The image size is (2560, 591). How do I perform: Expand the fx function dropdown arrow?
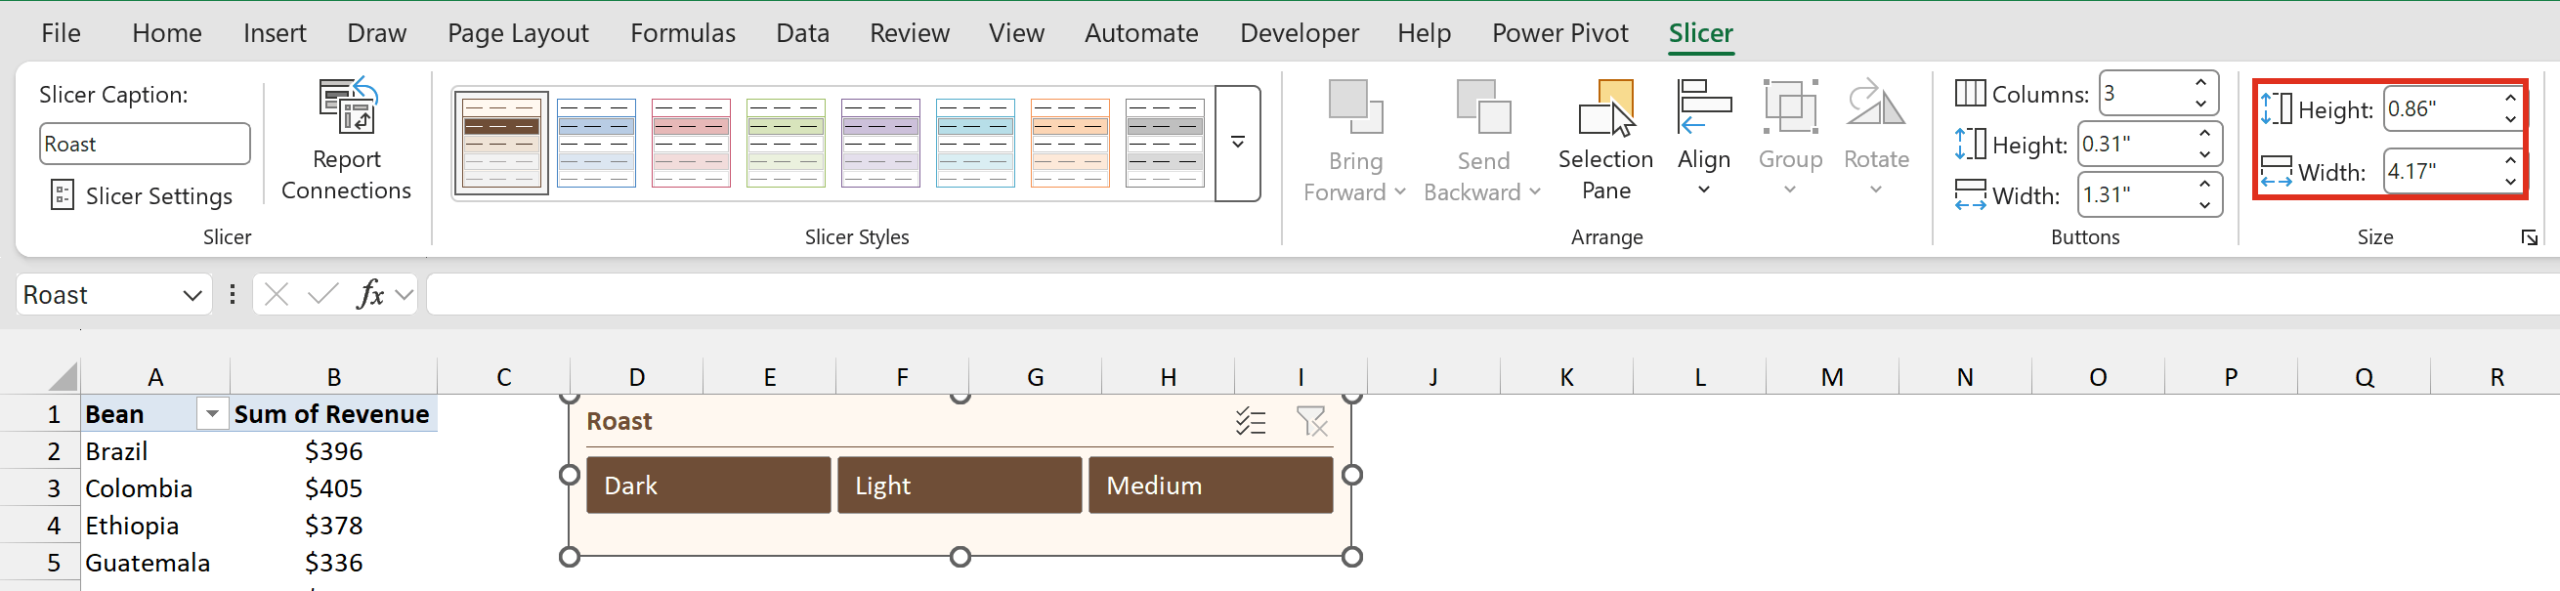tap(404, 295)
